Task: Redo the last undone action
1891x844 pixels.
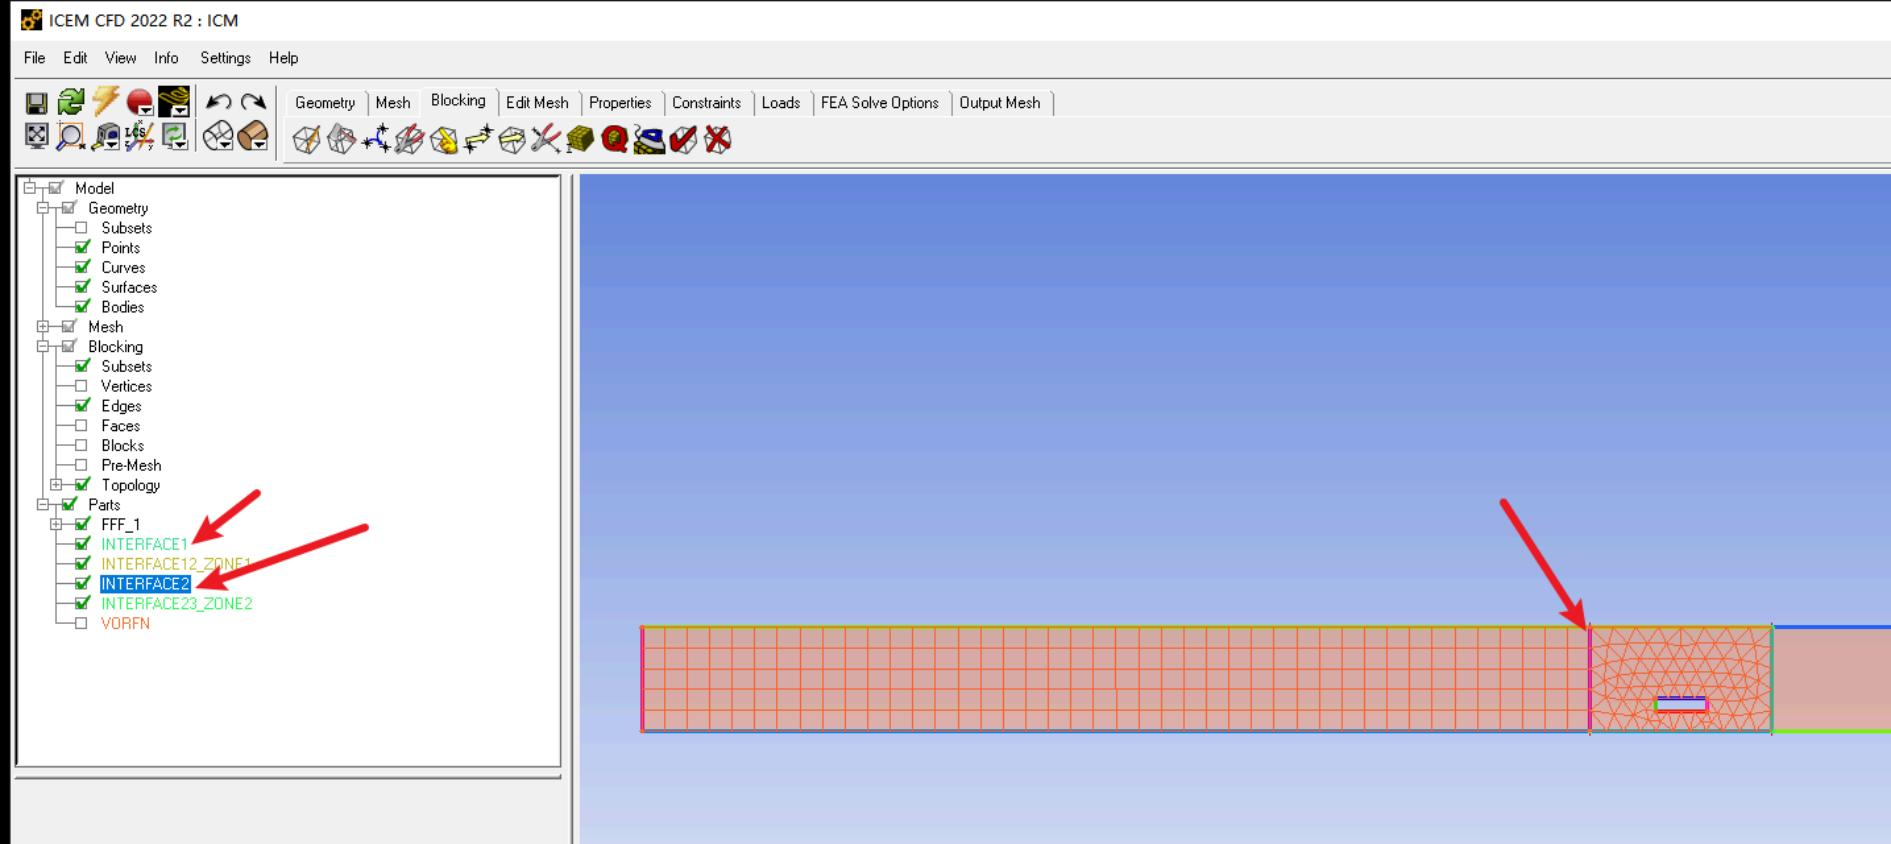Action: (253, 102)
